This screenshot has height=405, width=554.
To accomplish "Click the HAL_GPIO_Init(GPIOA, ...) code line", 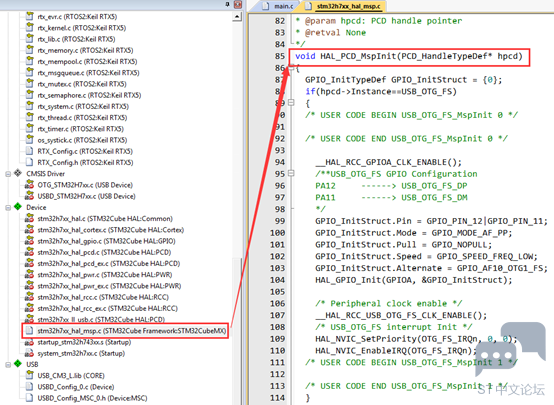I will point(413,280).
